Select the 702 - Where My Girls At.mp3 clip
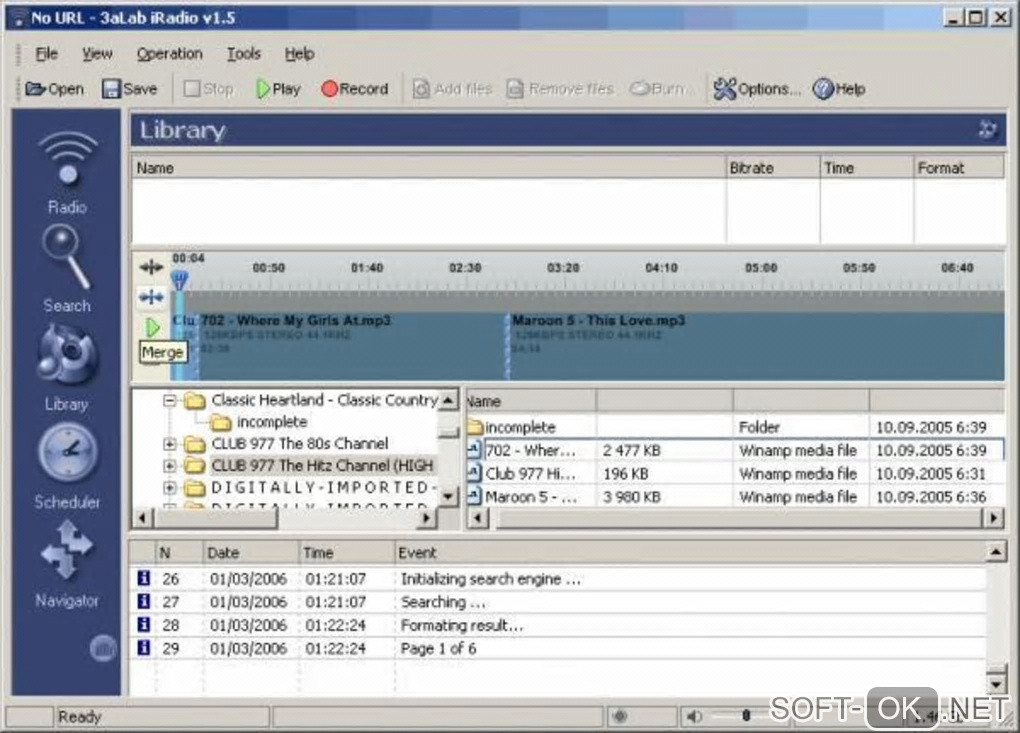Viewport: 1020px width, 733px height. click(x=353, y=345)
